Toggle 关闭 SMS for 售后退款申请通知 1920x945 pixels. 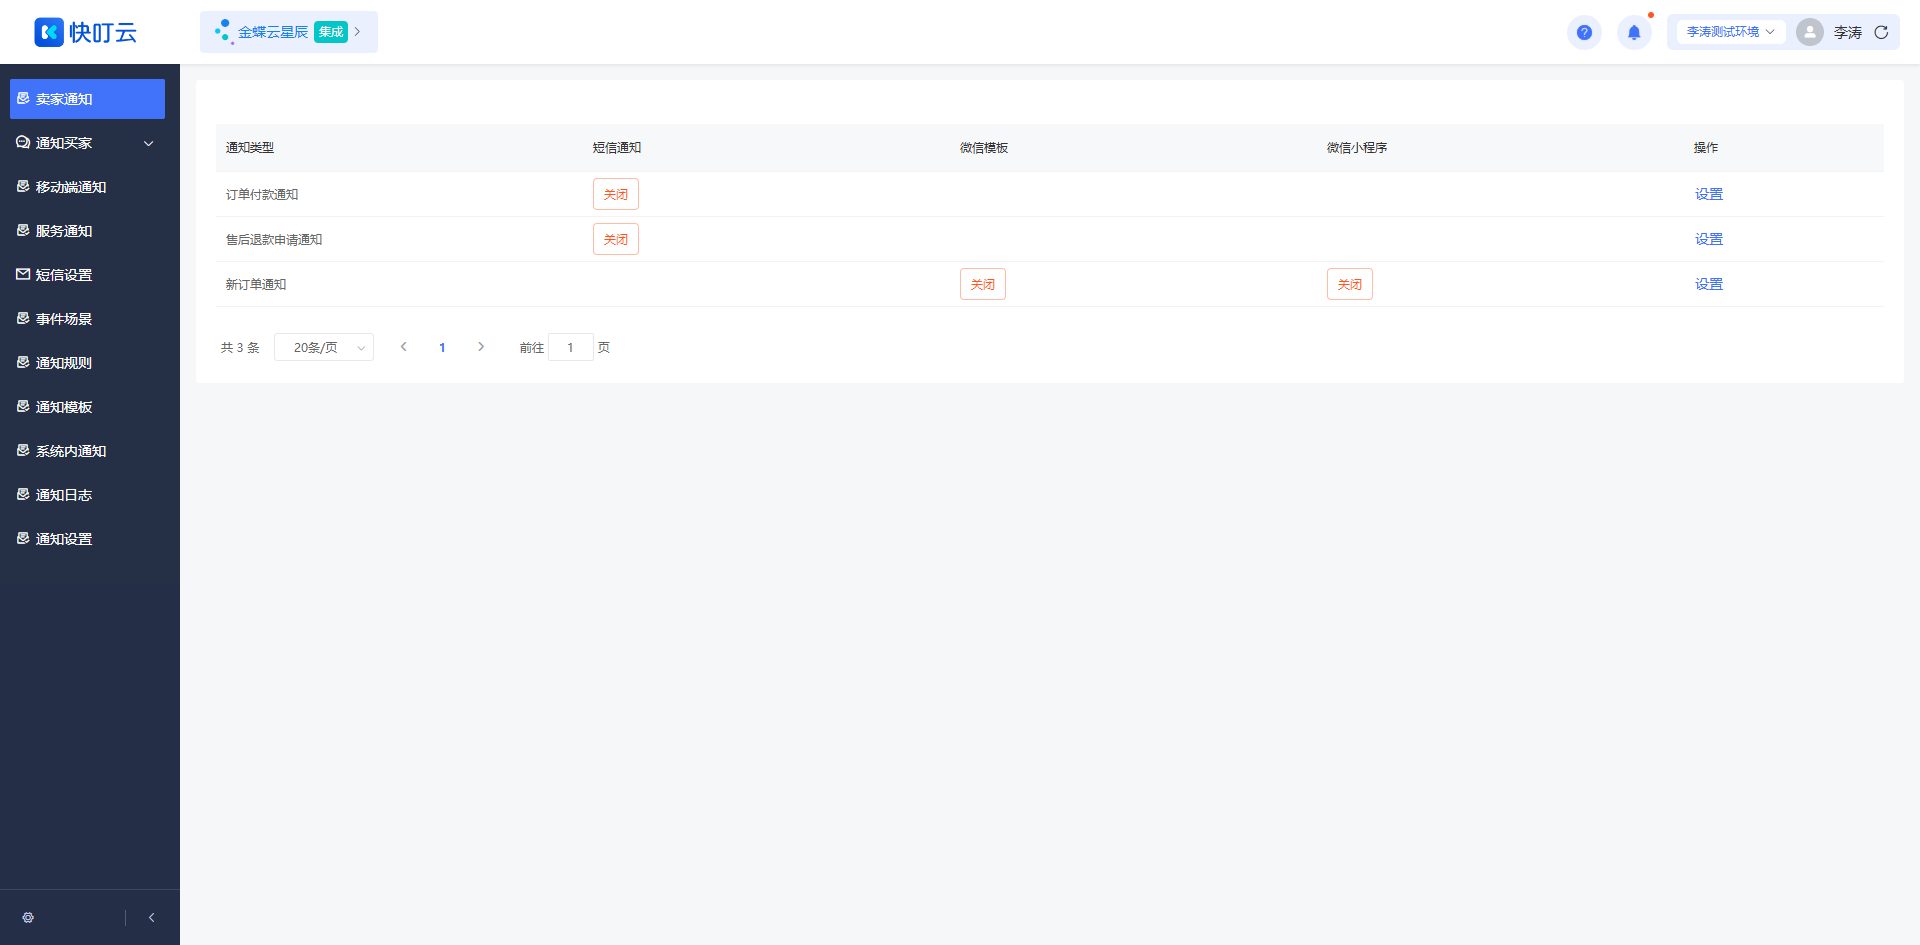(x=616, y=239)
